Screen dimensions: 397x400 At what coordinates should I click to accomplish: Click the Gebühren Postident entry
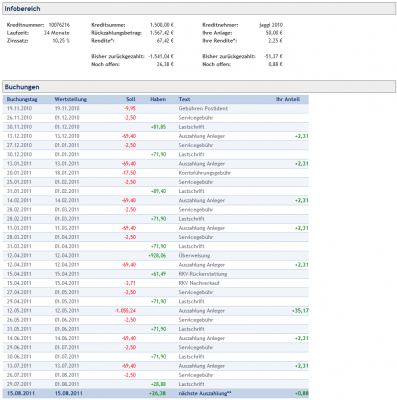pyautogui.click(x=203, y=109)
